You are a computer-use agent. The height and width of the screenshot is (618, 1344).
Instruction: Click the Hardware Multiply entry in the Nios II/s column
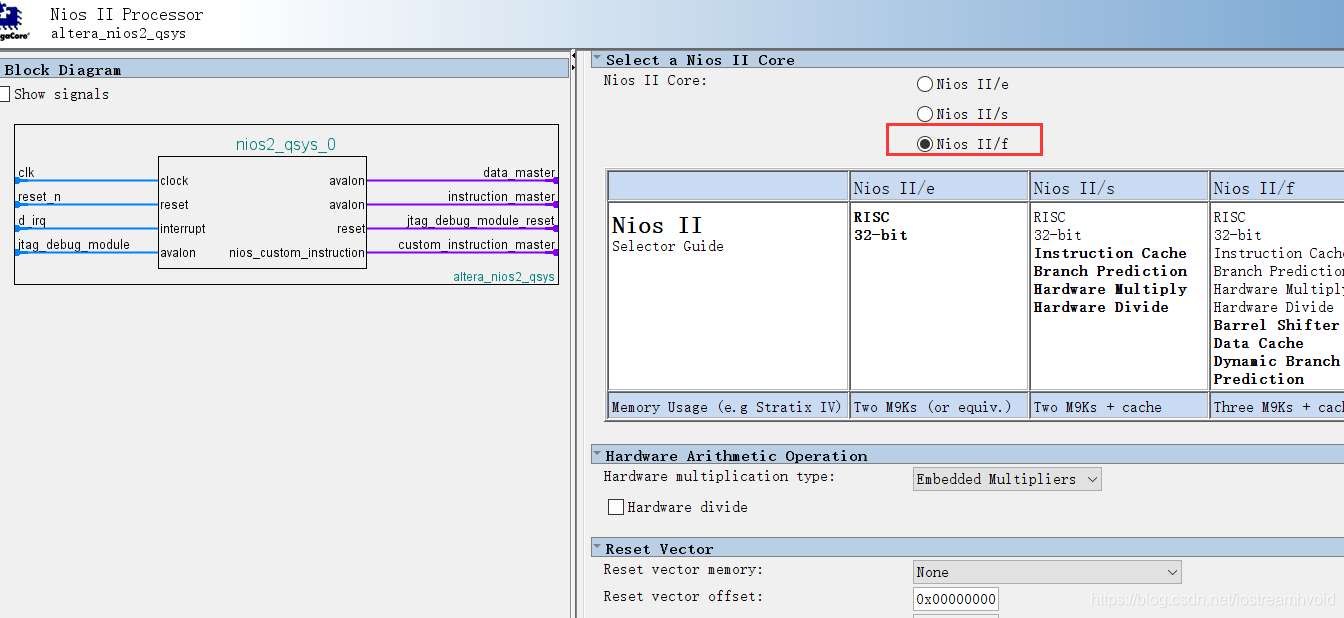pos(1110,289)
